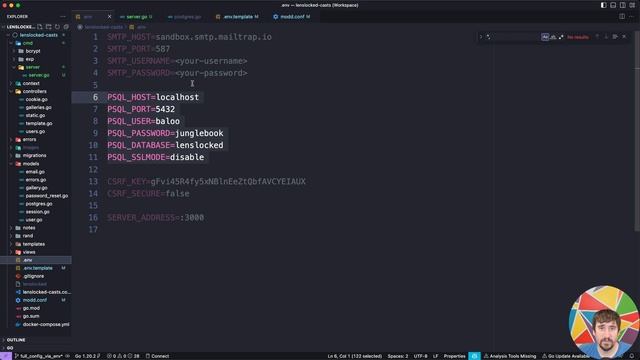Expand the replace field in find widget
Viewport: 640px width, 360px height.
point(481,37)
